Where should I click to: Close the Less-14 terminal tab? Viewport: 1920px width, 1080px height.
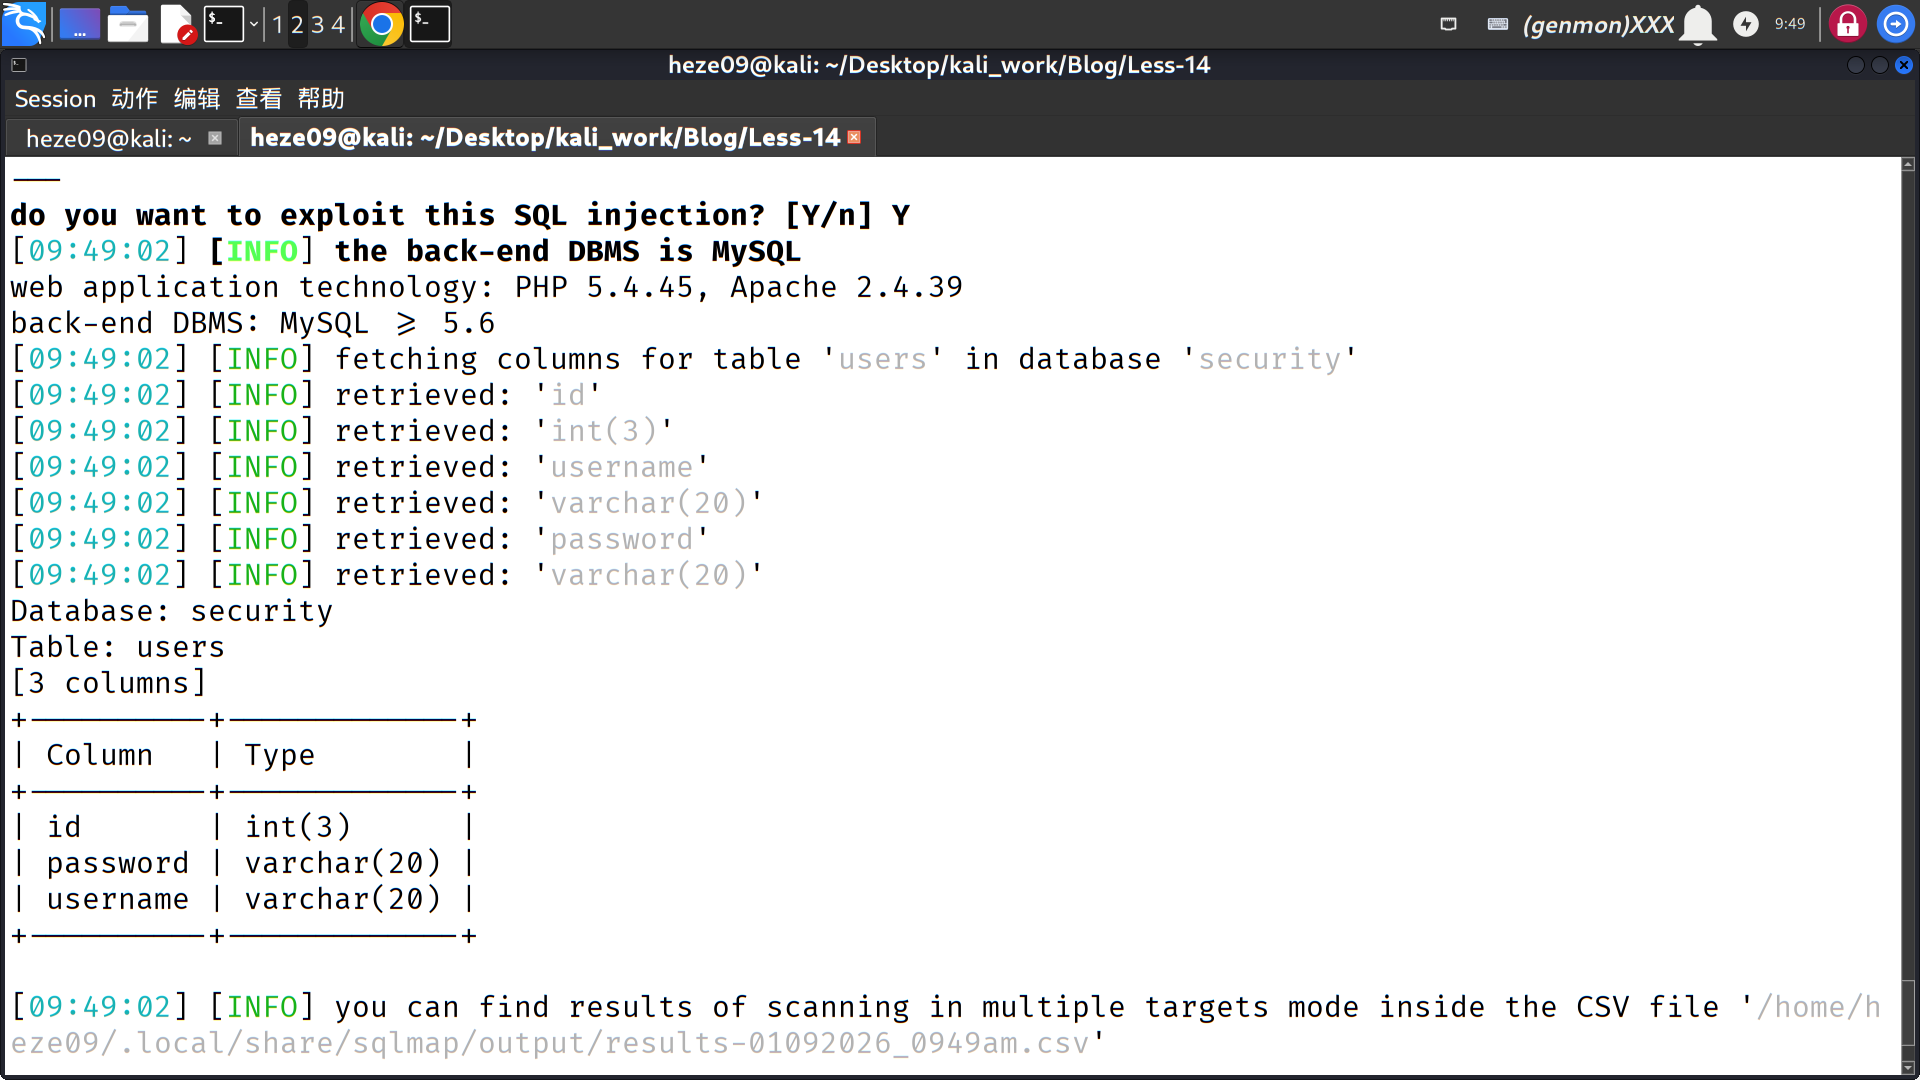(x=854, y=137)
